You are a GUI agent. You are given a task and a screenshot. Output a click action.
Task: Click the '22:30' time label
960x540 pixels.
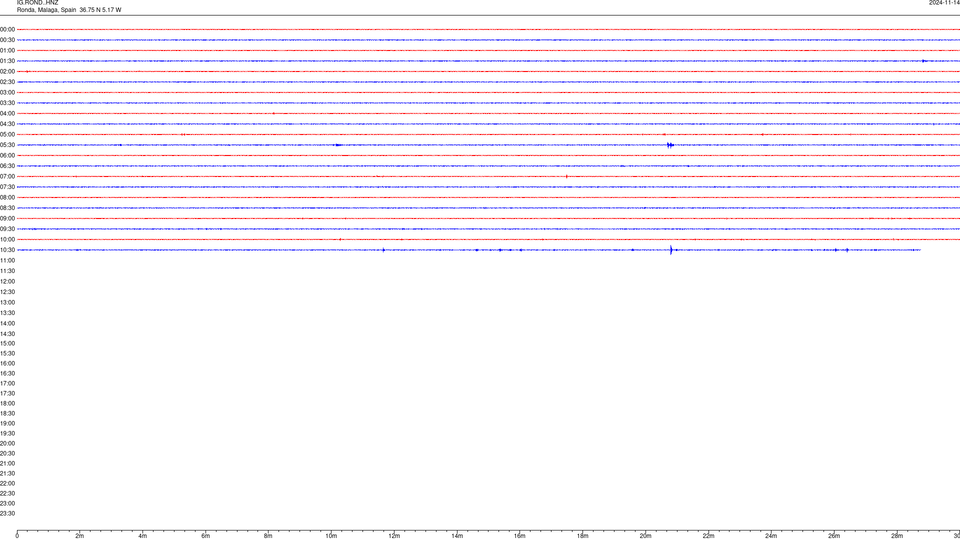pos(7,493)
